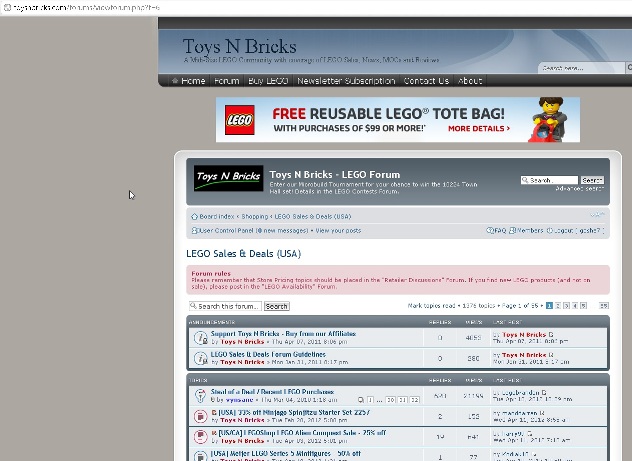Image resolution: width=632 pixels, height=461 pixels.
Task: Click announcement icon for Support Toys N Bricks
Action: [x=200, y=338]
